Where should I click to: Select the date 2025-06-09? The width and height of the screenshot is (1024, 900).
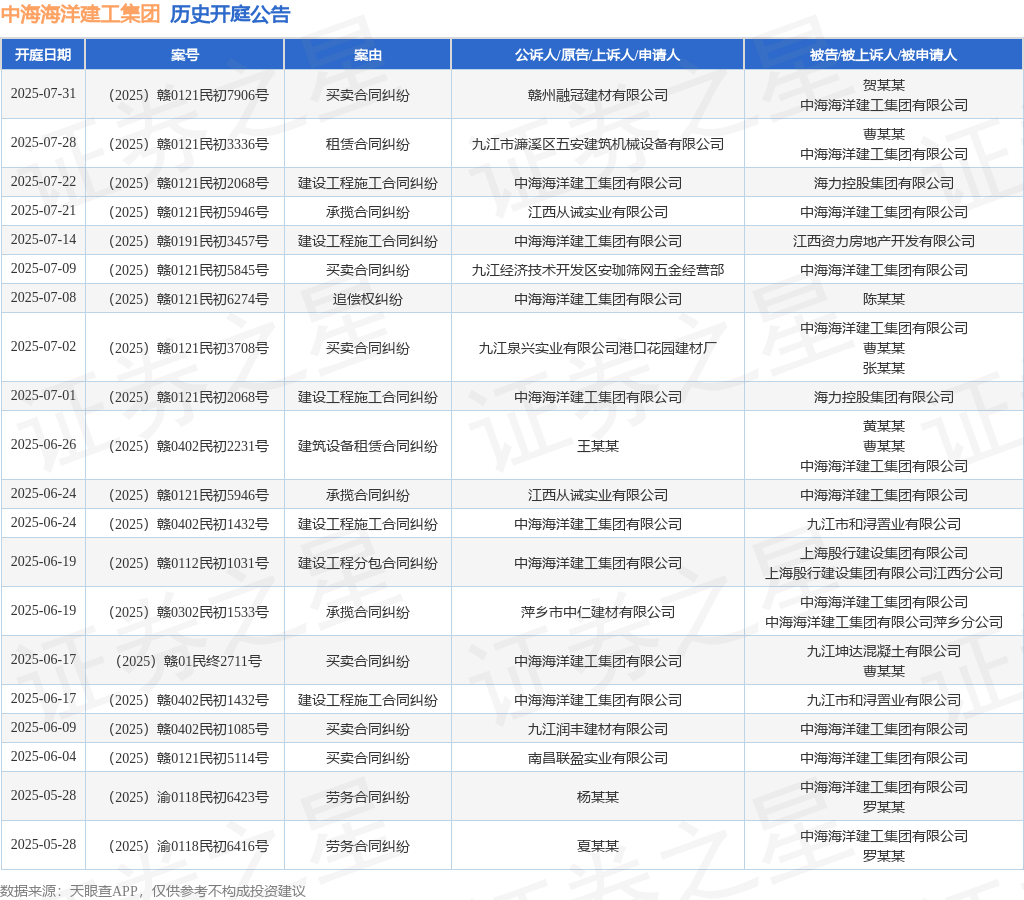[43, 727]
